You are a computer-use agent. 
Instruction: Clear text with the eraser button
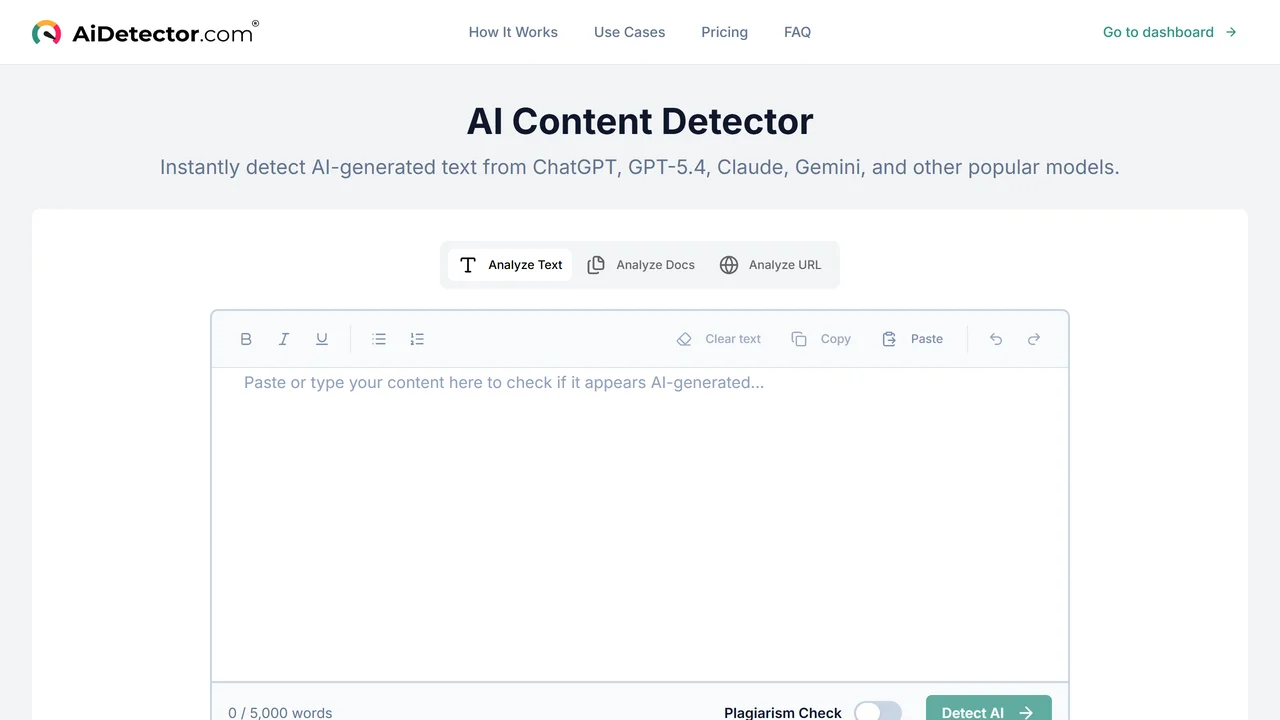click(719, 339)
